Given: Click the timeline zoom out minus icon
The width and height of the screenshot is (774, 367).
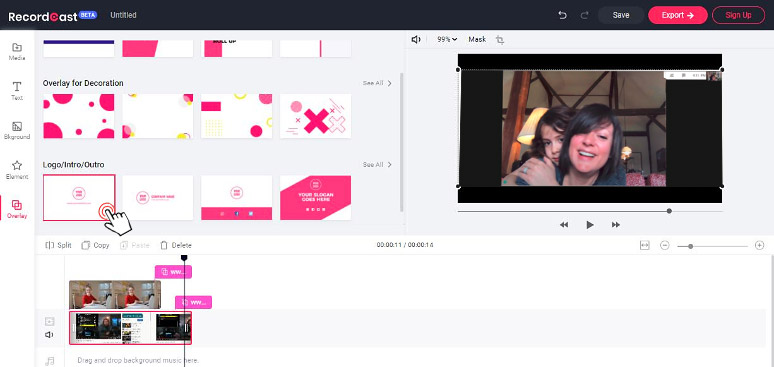Looking at the screenshot, I should click(x=664, y=245).
